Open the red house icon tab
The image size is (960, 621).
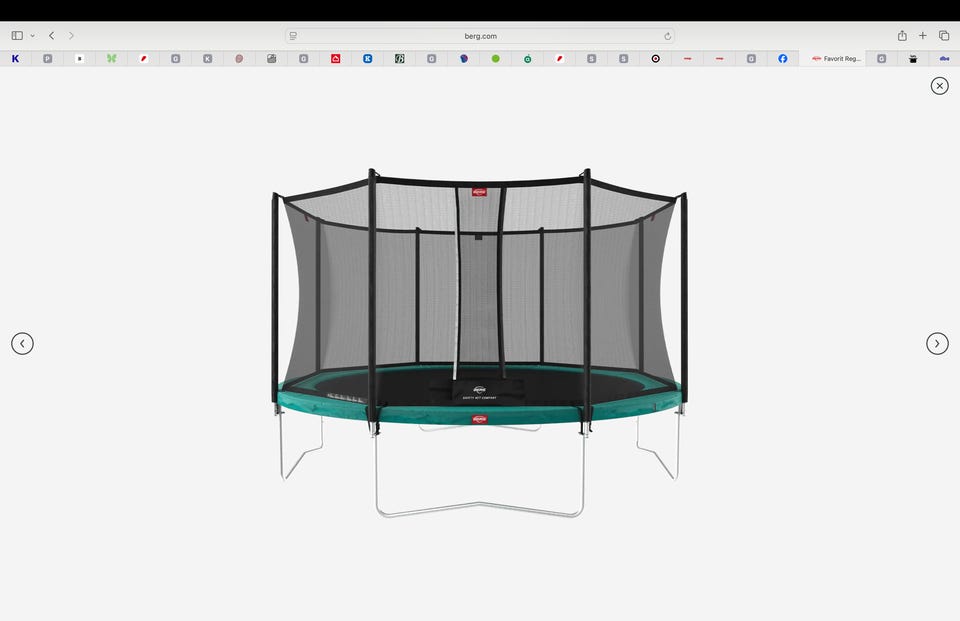point(336,59)
